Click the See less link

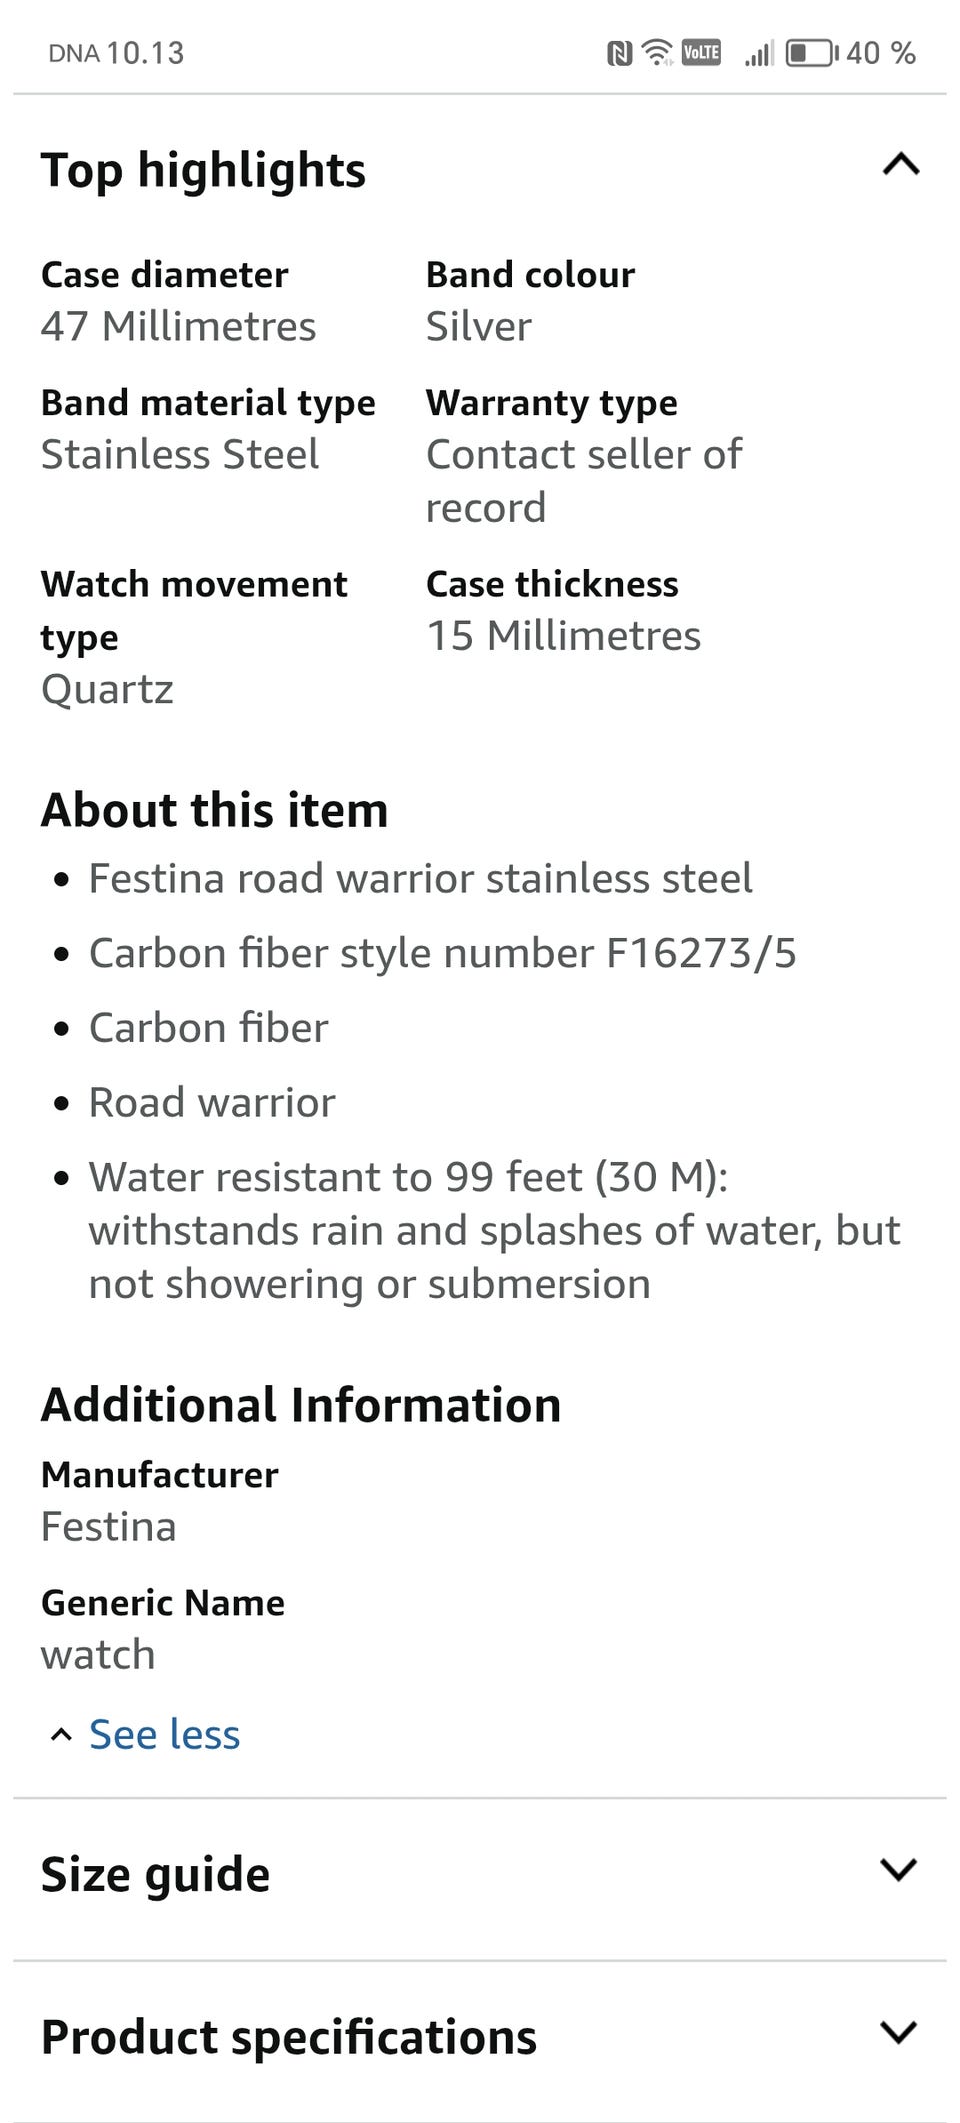coord(164,1735)
